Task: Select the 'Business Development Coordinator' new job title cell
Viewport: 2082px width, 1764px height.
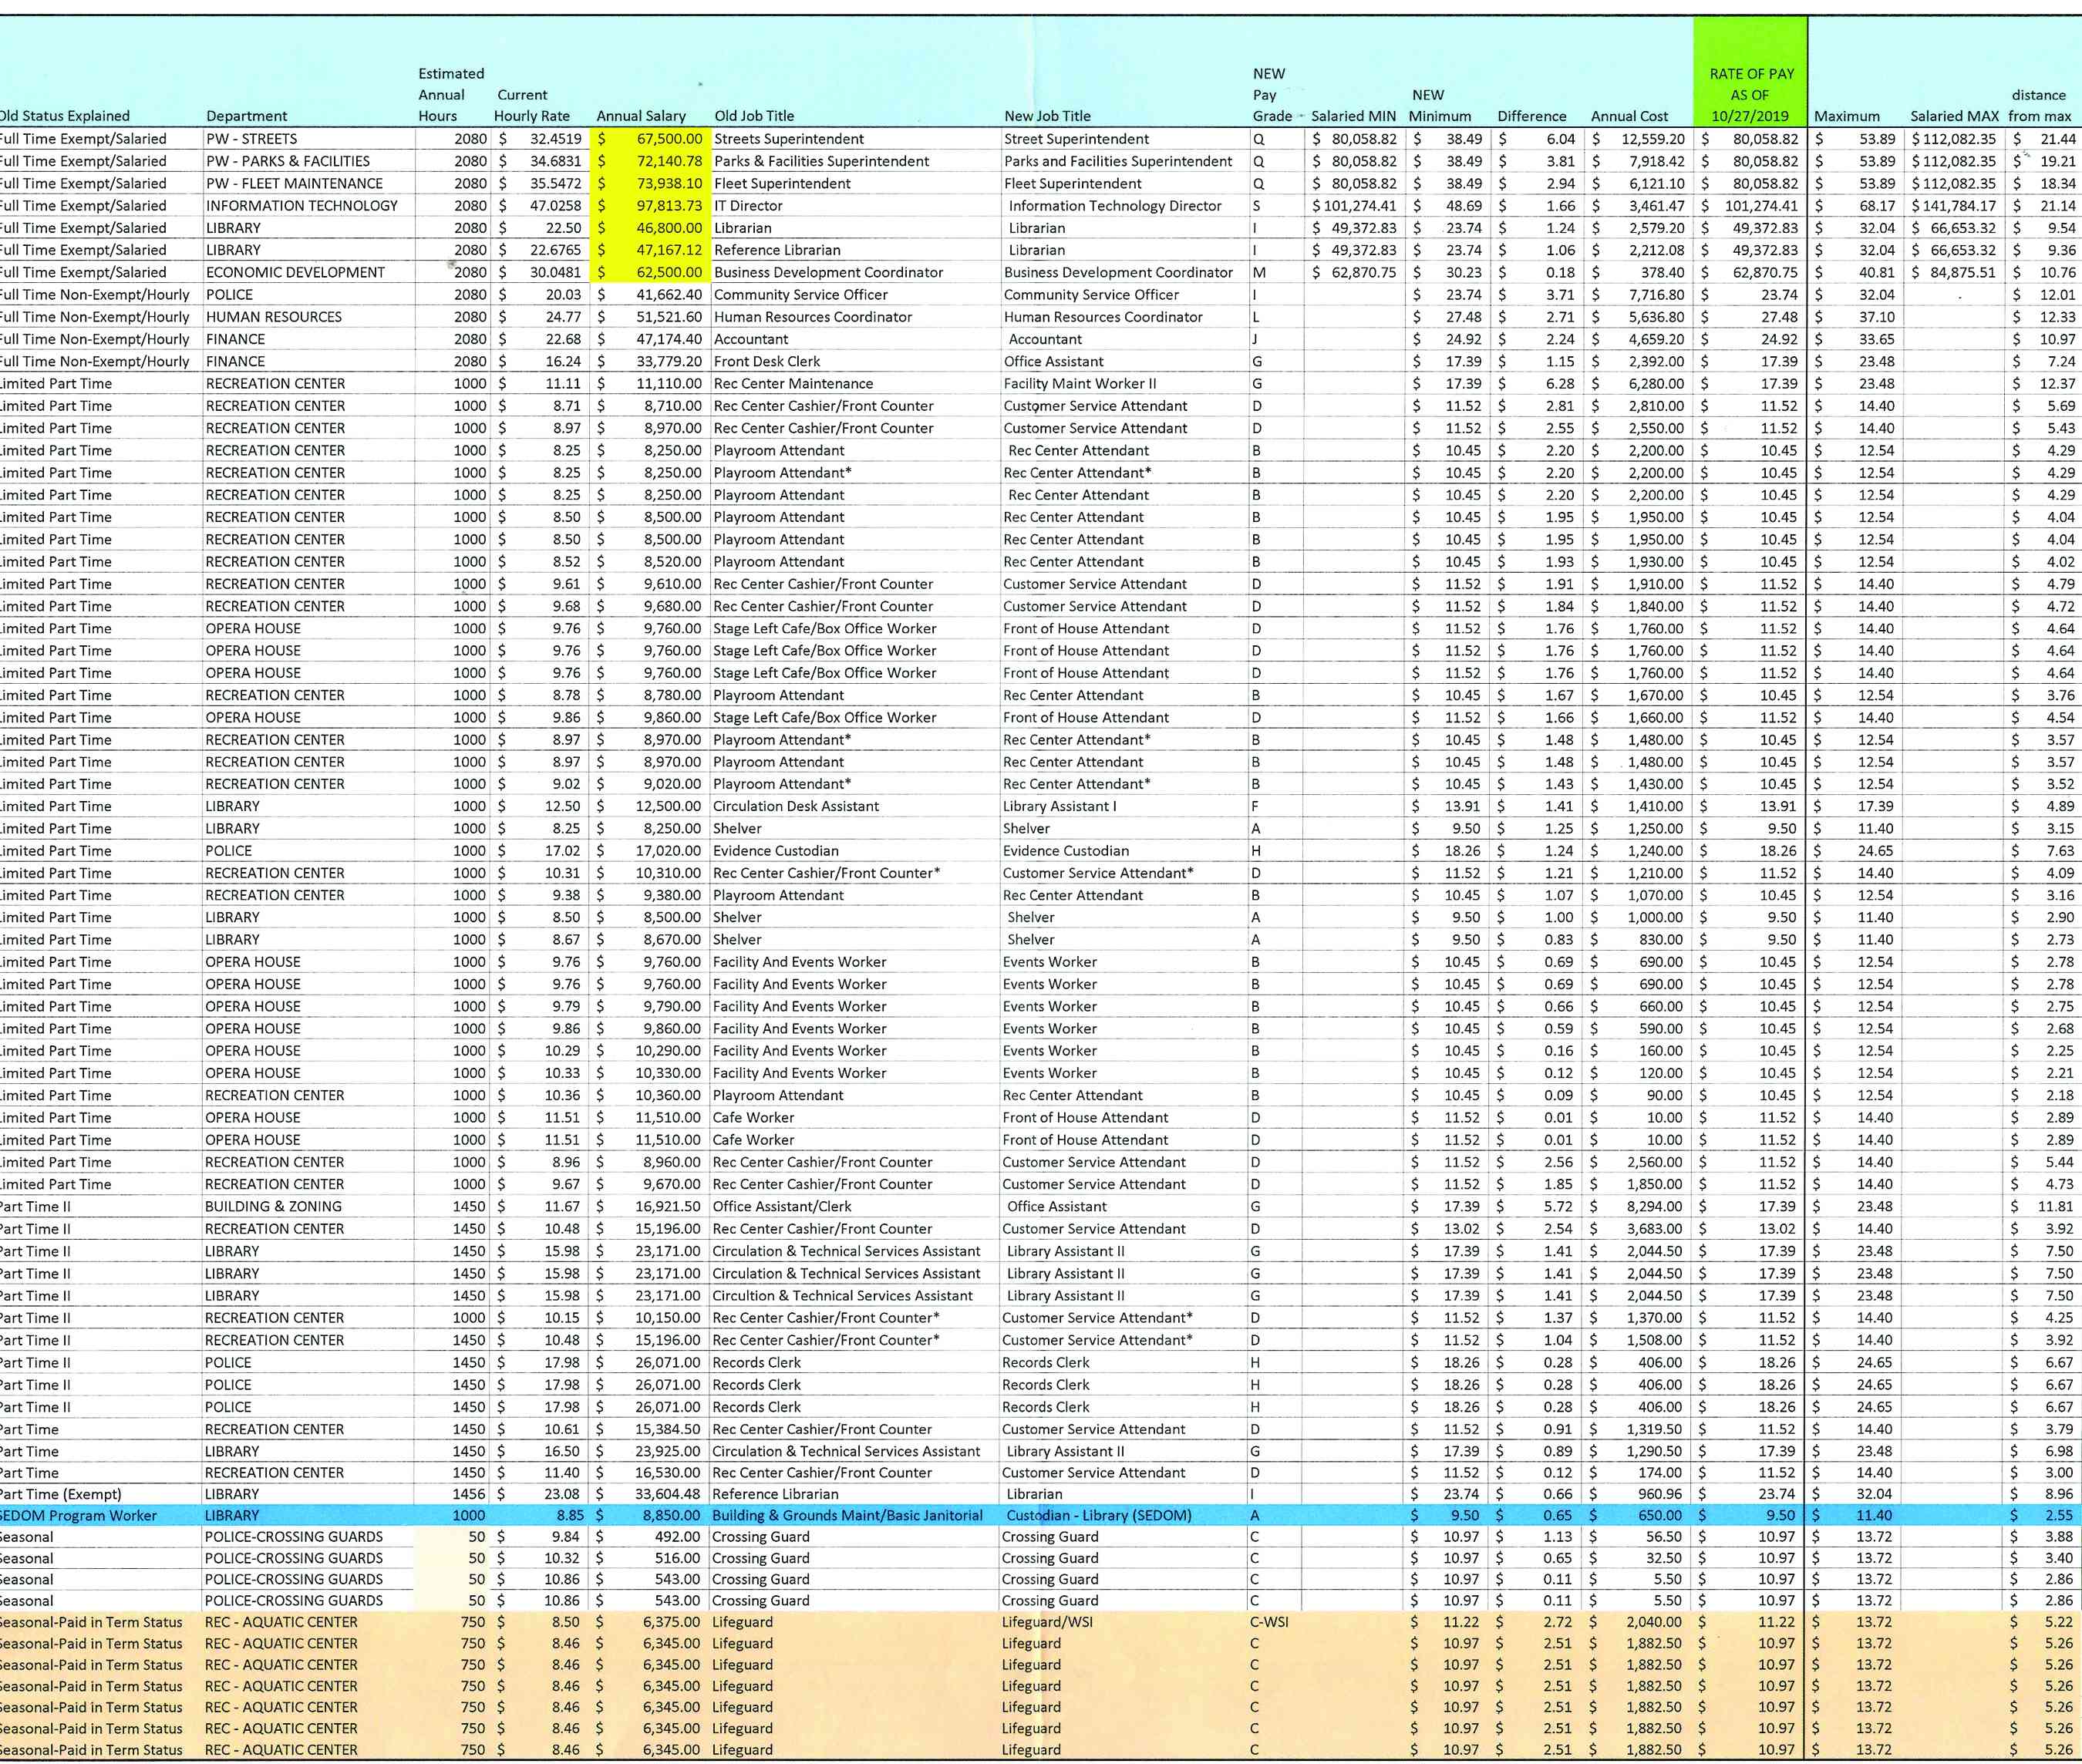Action: point(1118,272)
